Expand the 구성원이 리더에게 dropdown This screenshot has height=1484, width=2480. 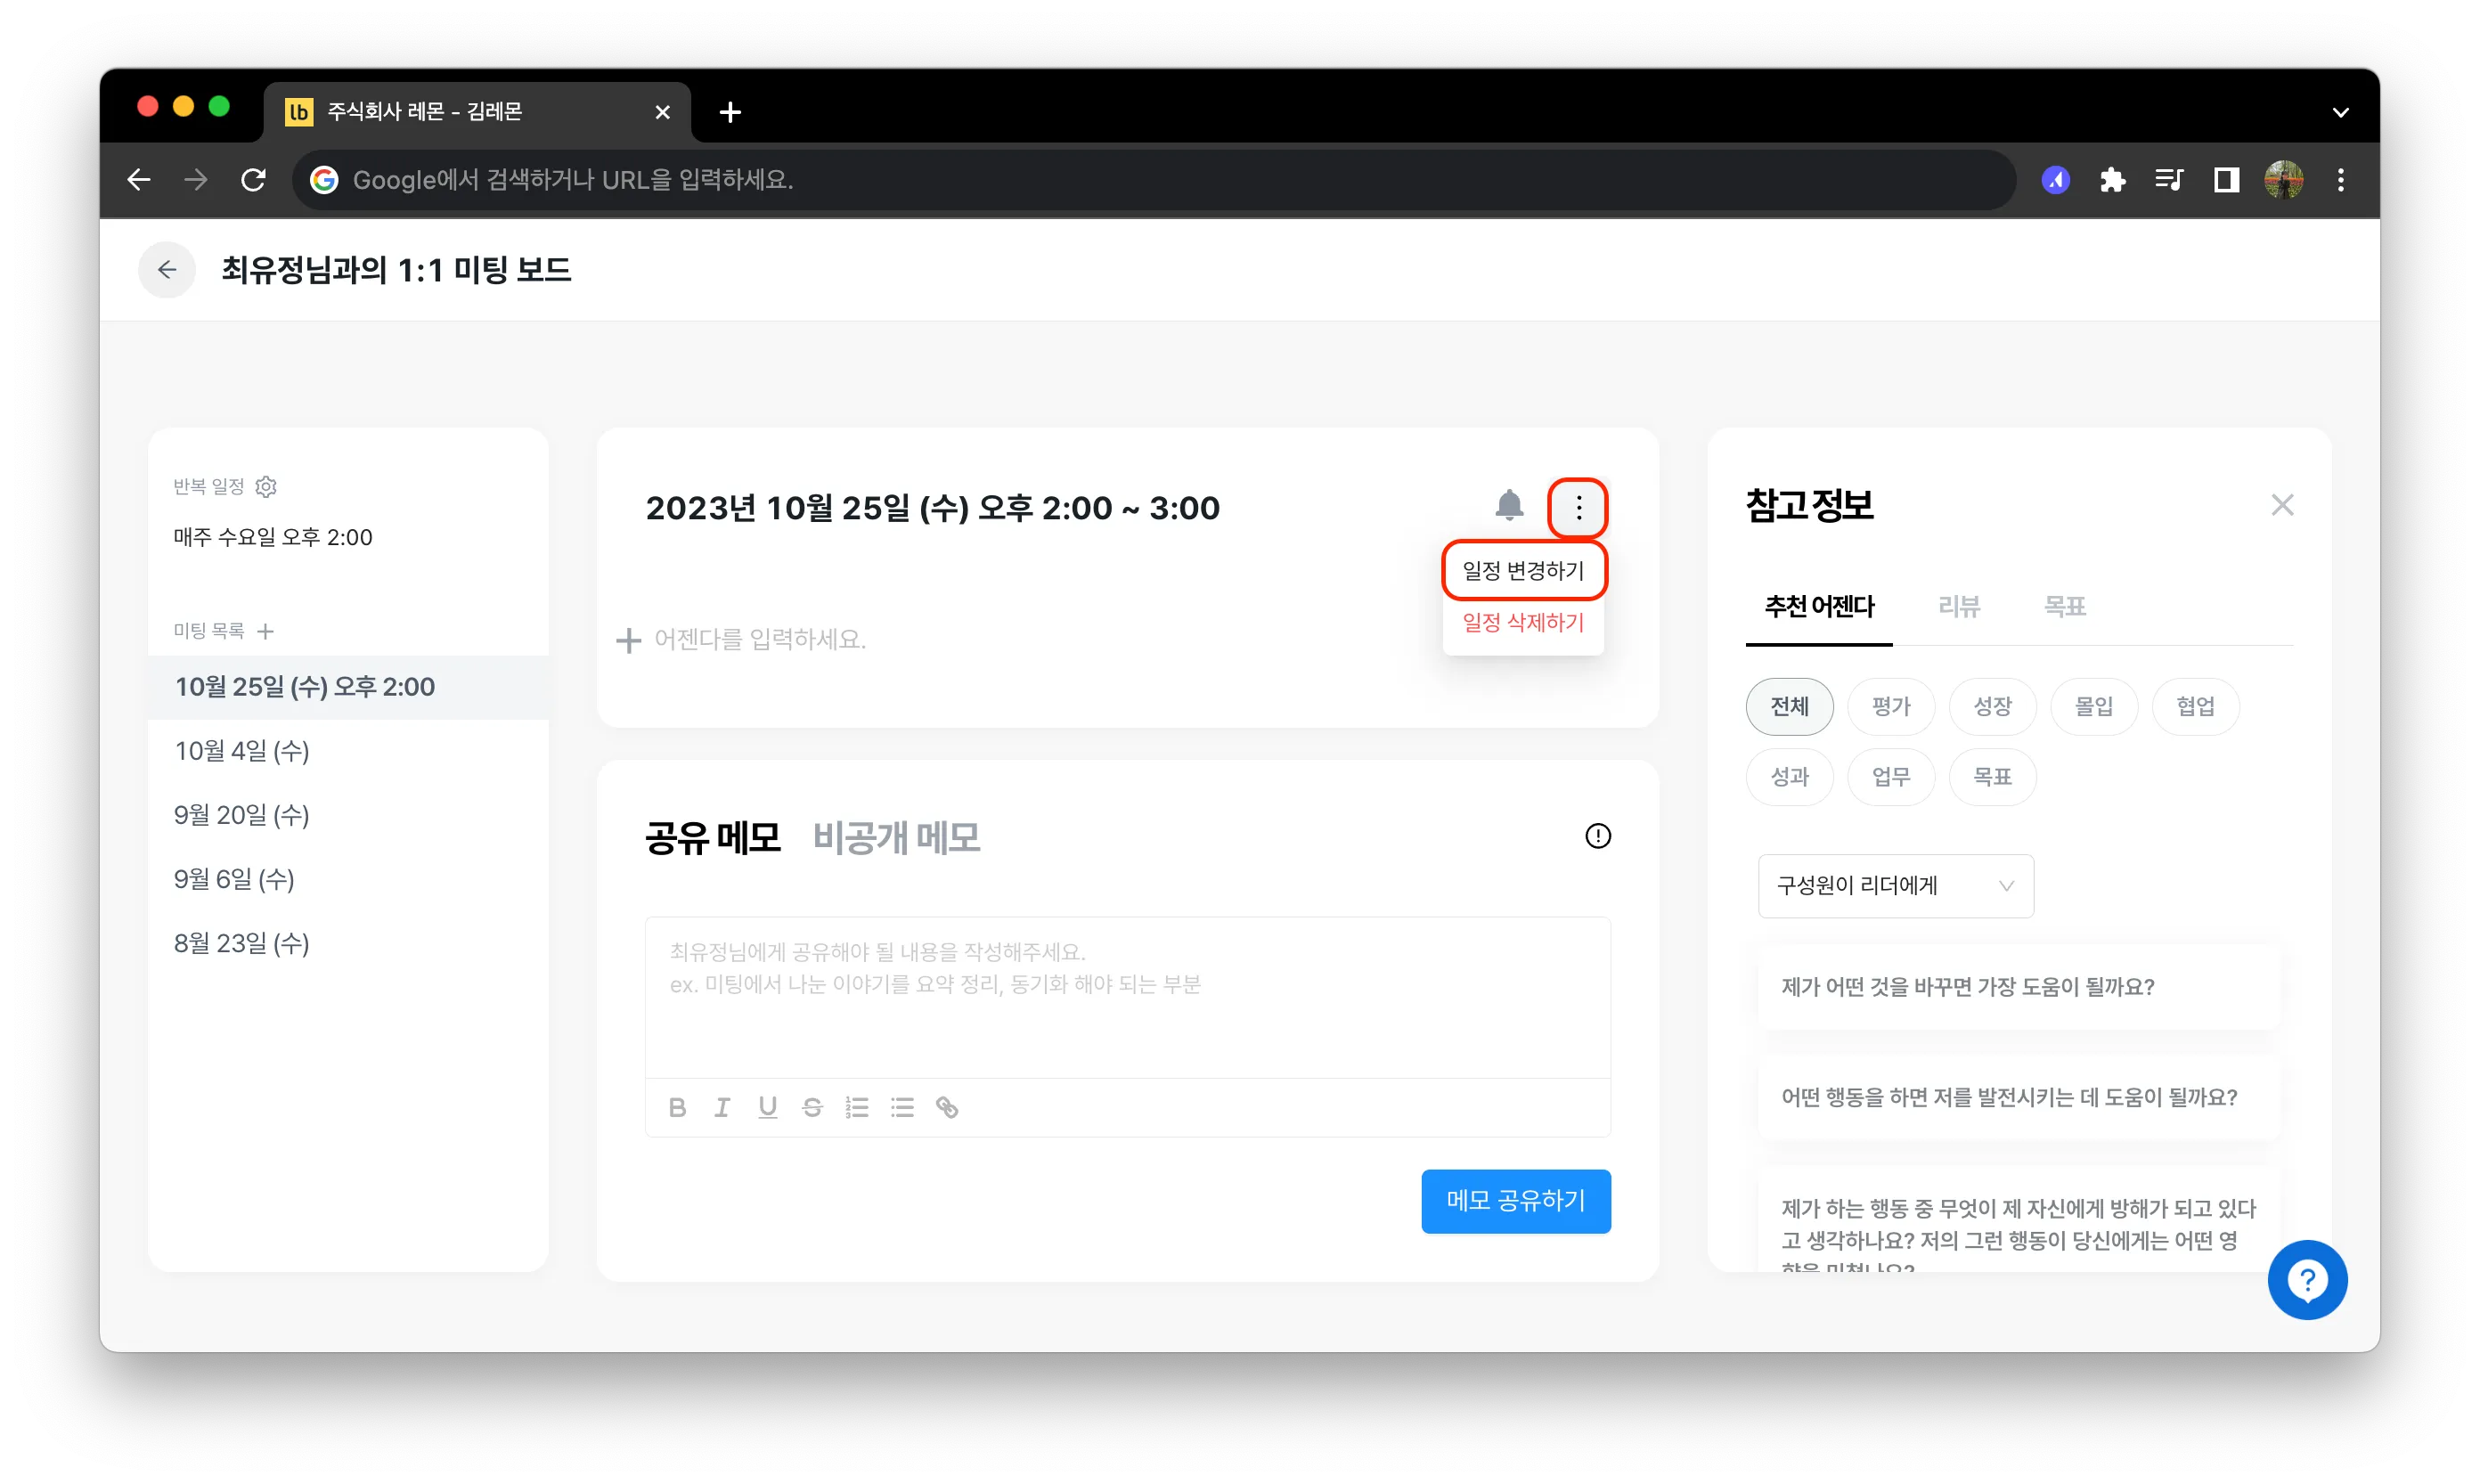(x=1895, y=886)
